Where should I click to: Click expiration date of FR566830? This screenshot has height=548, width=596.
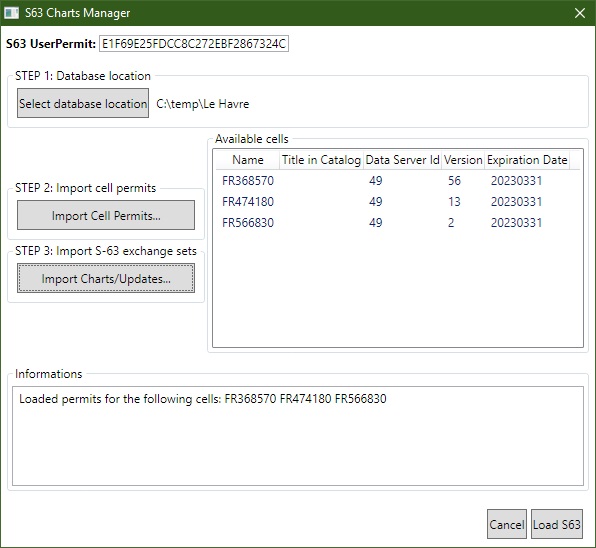coord(516,222)
